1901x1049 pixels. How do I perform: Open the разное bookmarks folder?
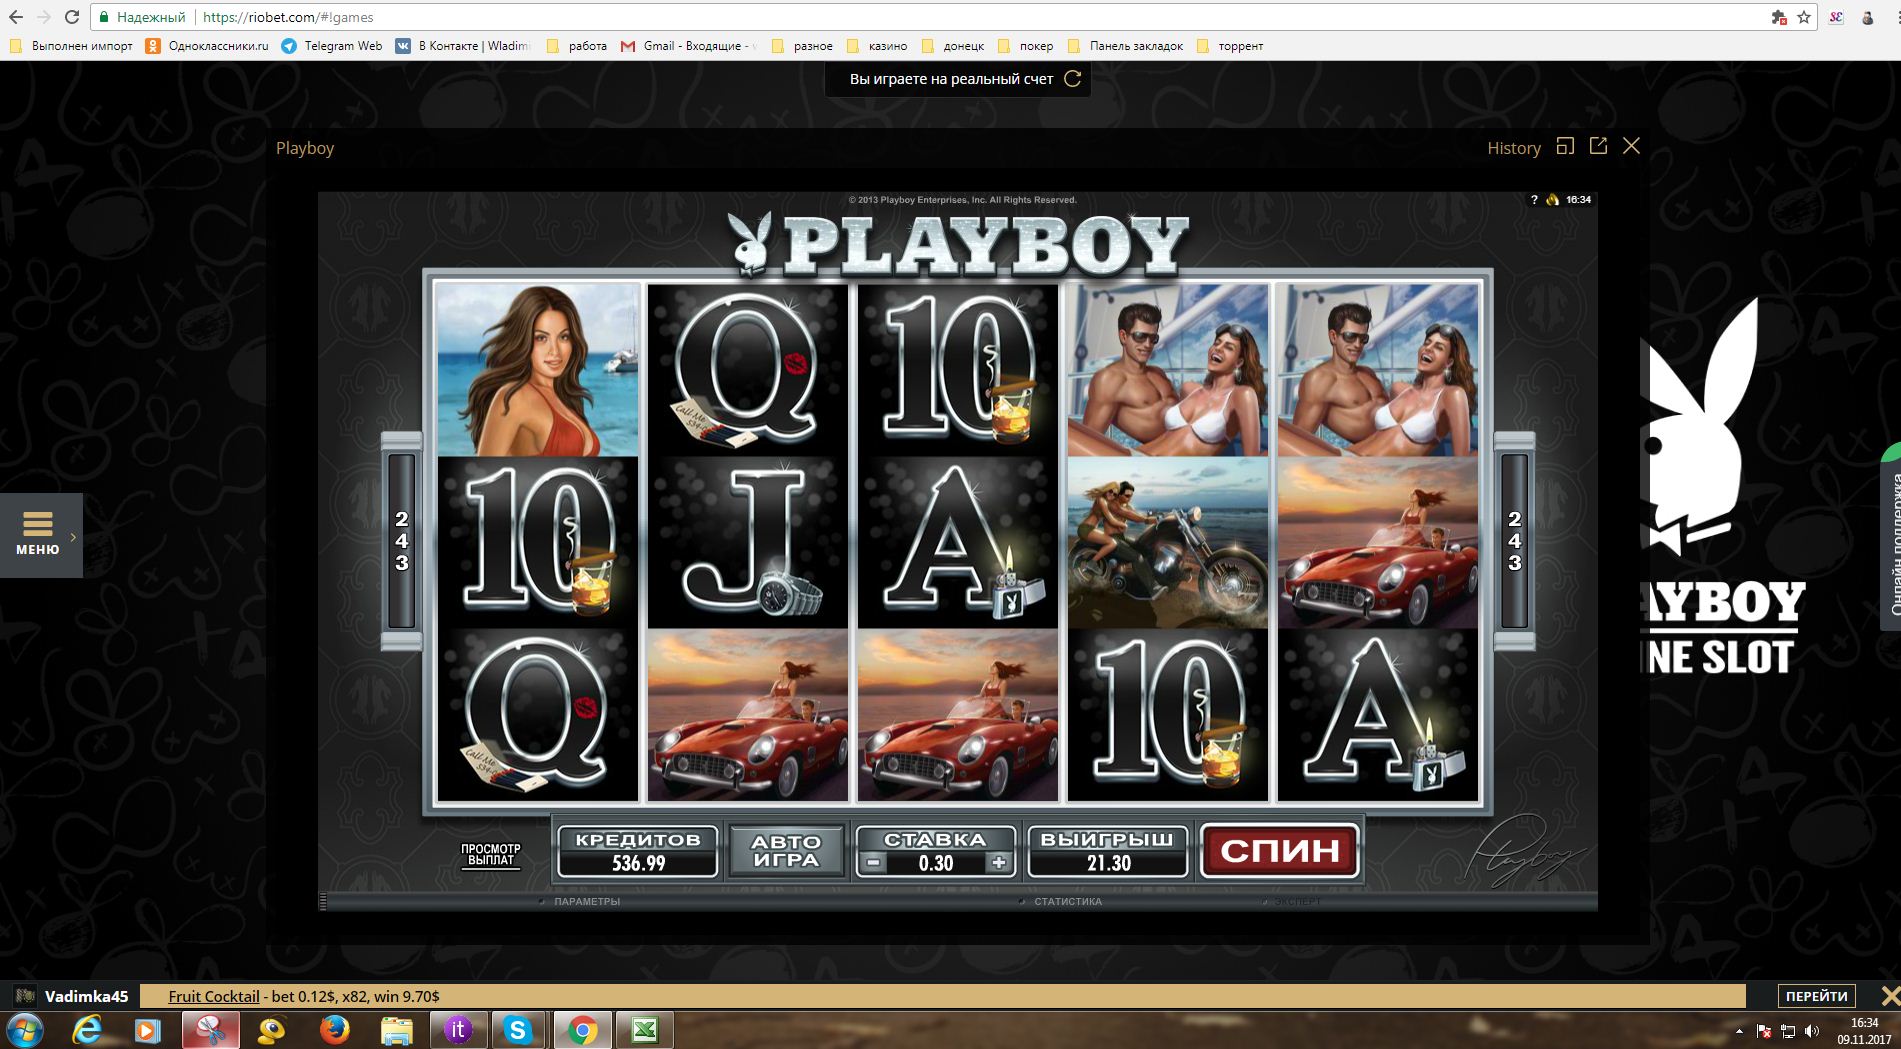click(x=802, y=46)
